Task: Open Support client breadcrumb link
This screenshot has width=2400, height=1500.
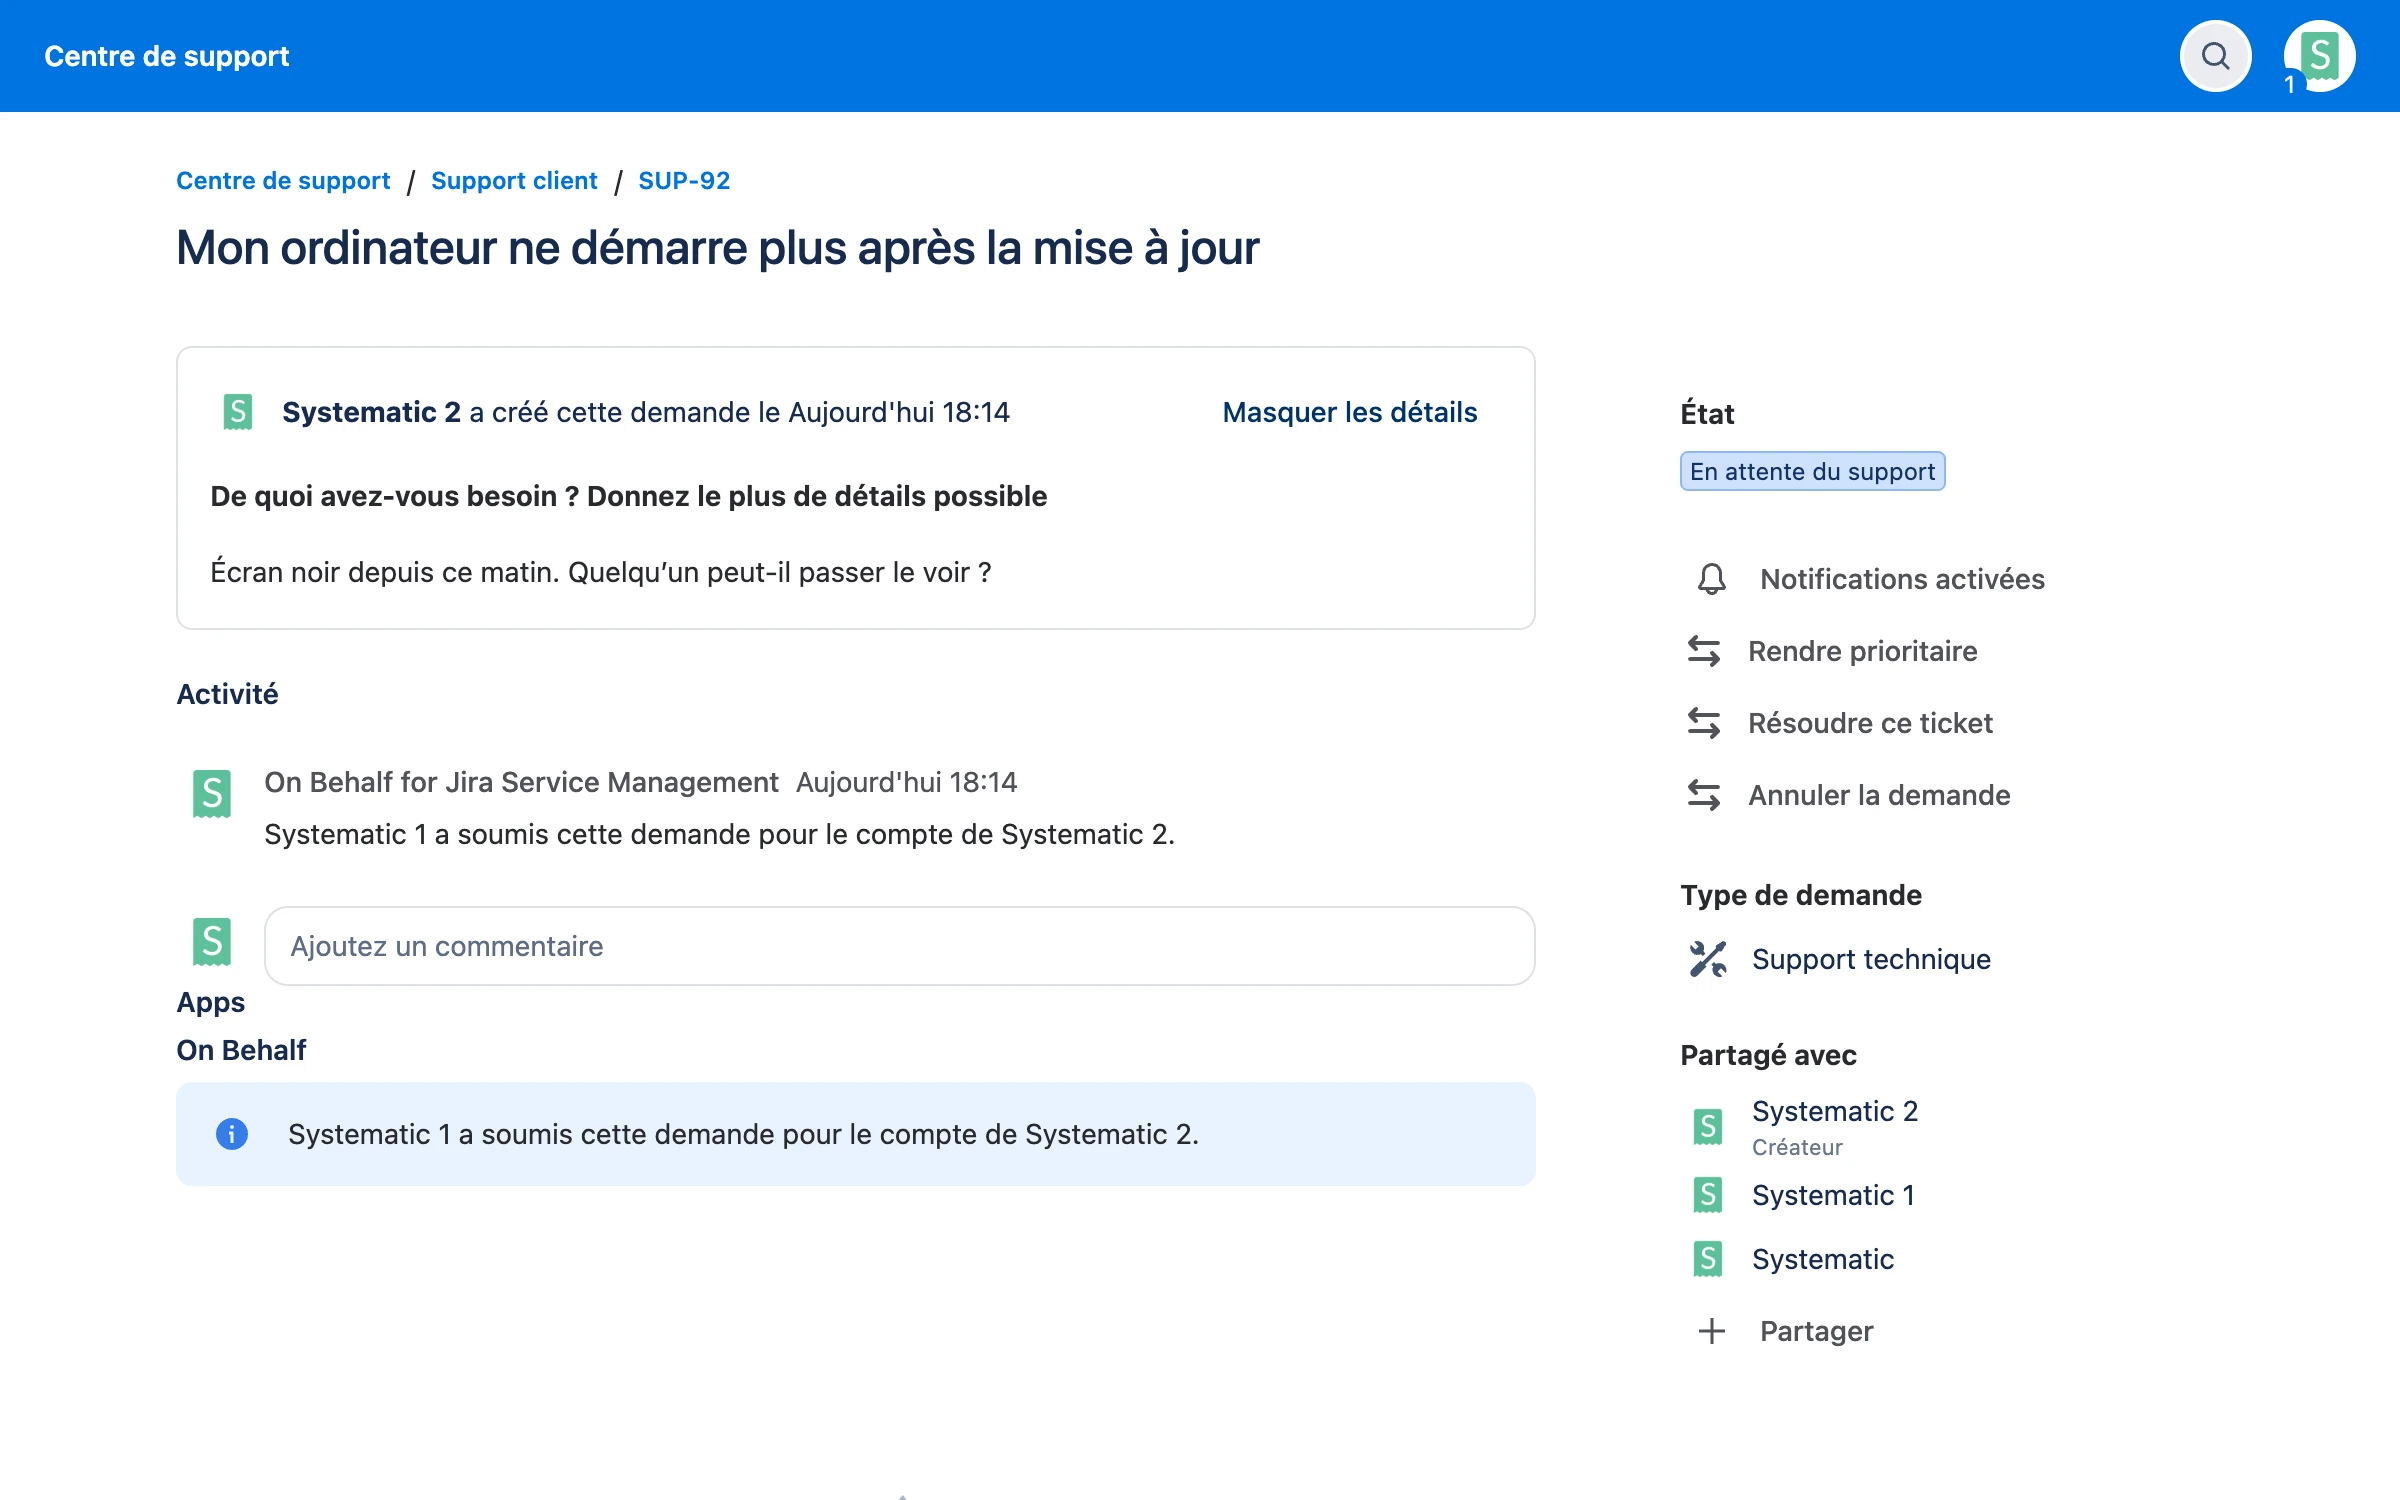Action: click(514, 181)
